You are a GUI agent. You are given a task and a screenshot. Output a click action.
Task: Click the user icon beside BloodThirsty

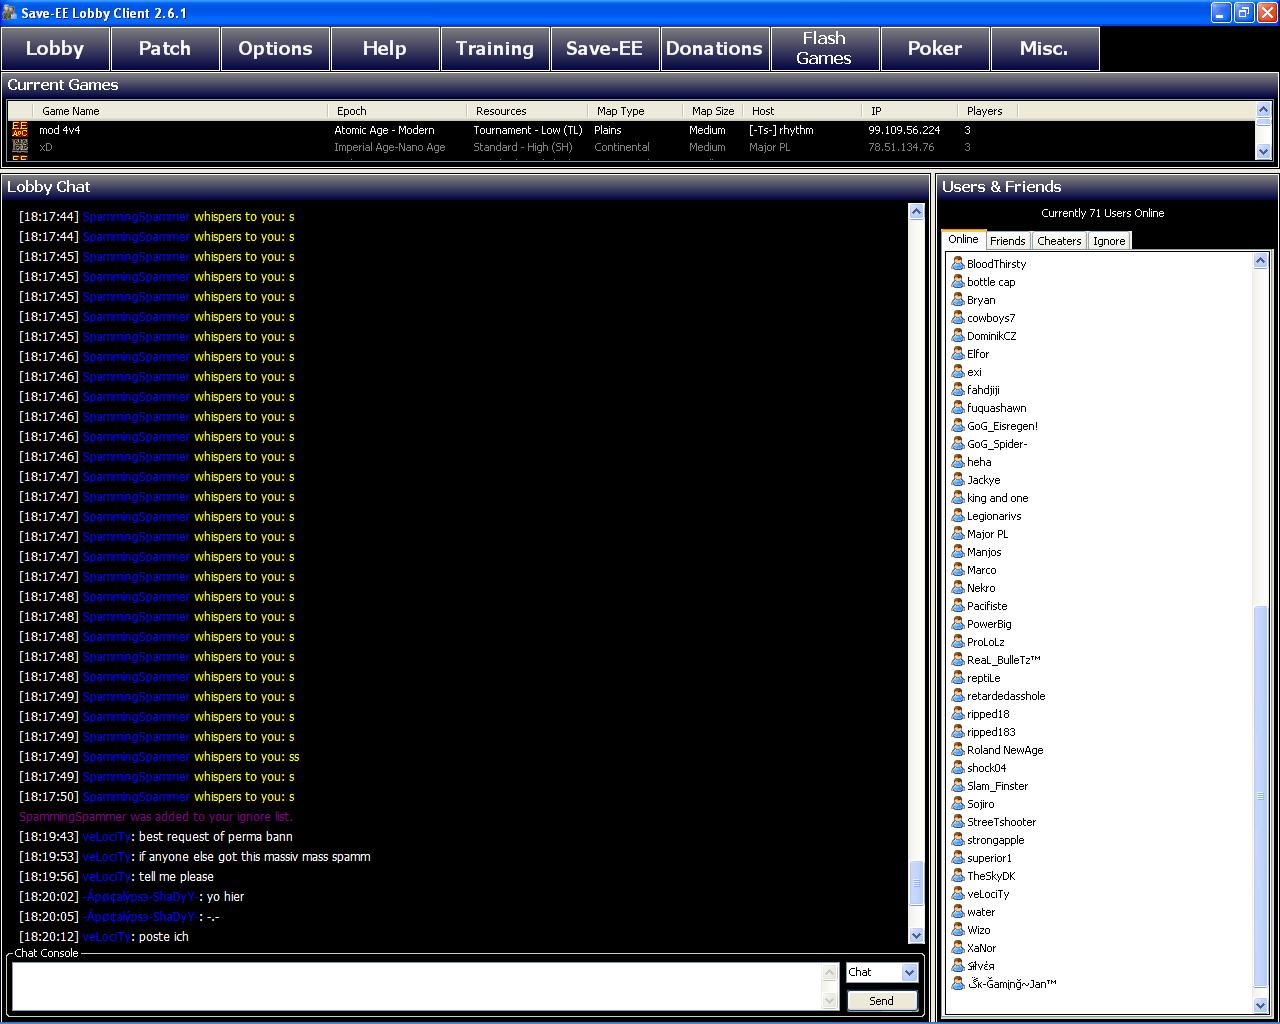tap(957, 264)
